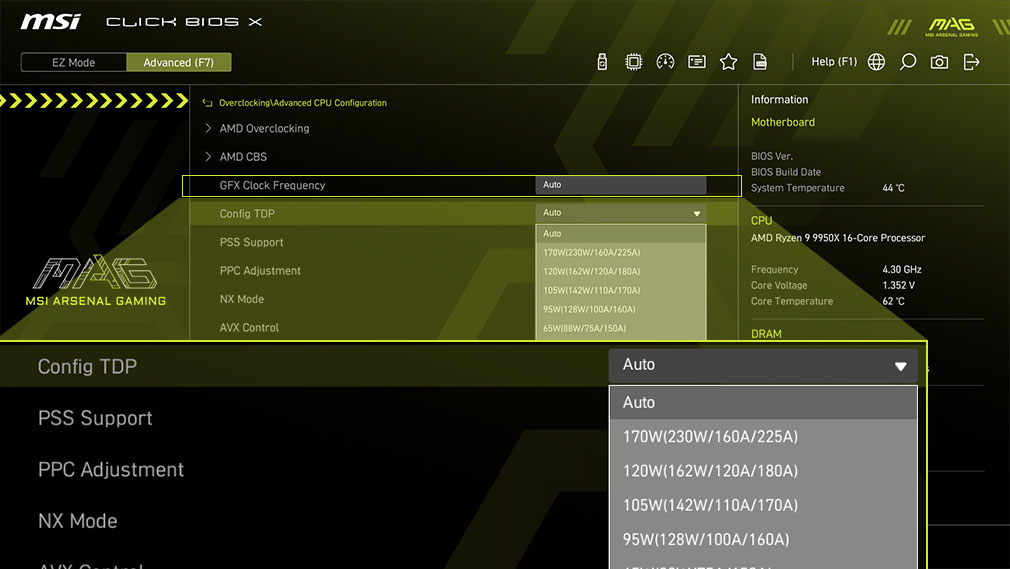Viewport: 1010px width, 569px height.
Task: Expand the AMD Overclocking submenu
Action: click(264, 128)
